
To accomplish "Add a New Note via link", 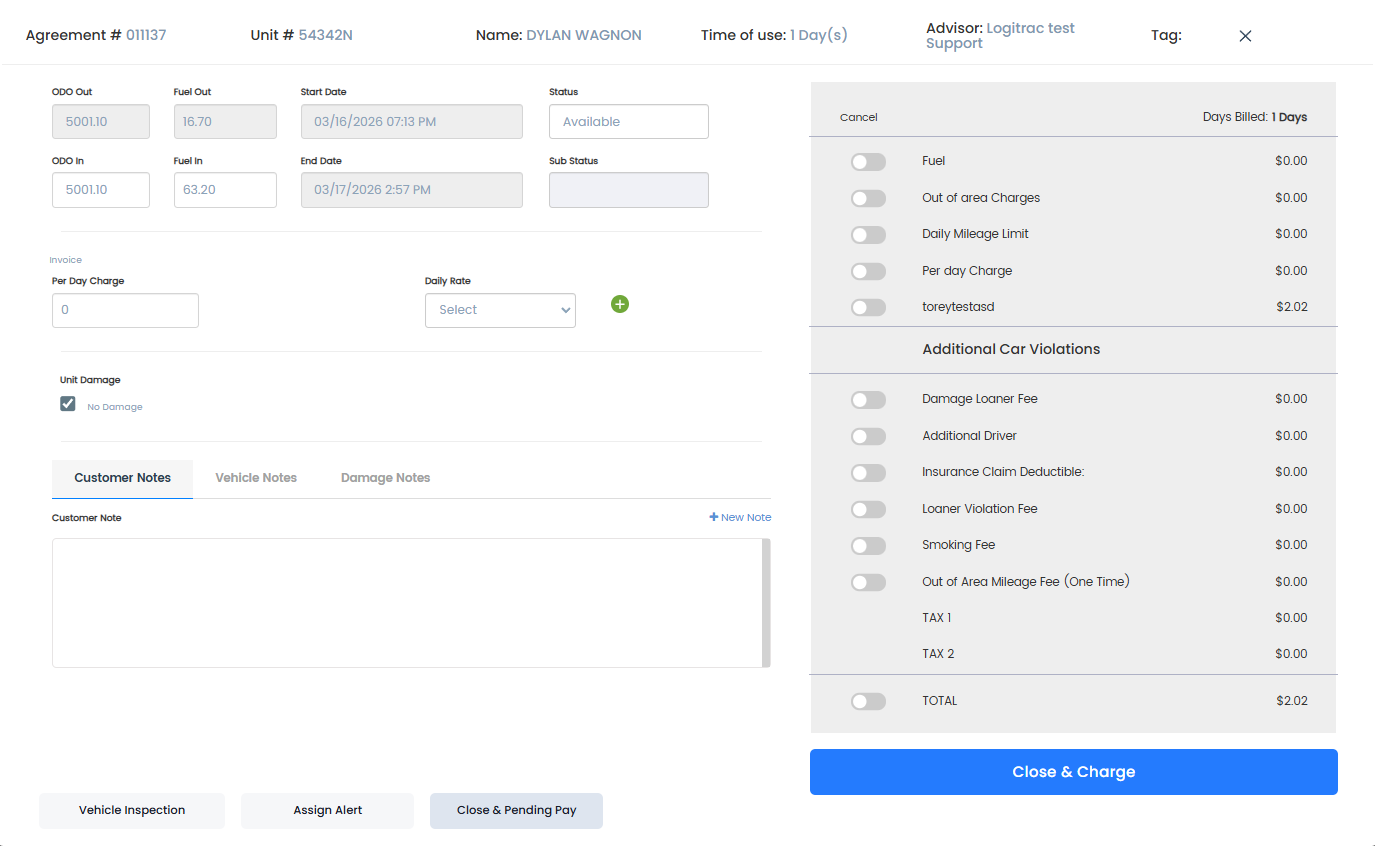I will click(740, 517).
